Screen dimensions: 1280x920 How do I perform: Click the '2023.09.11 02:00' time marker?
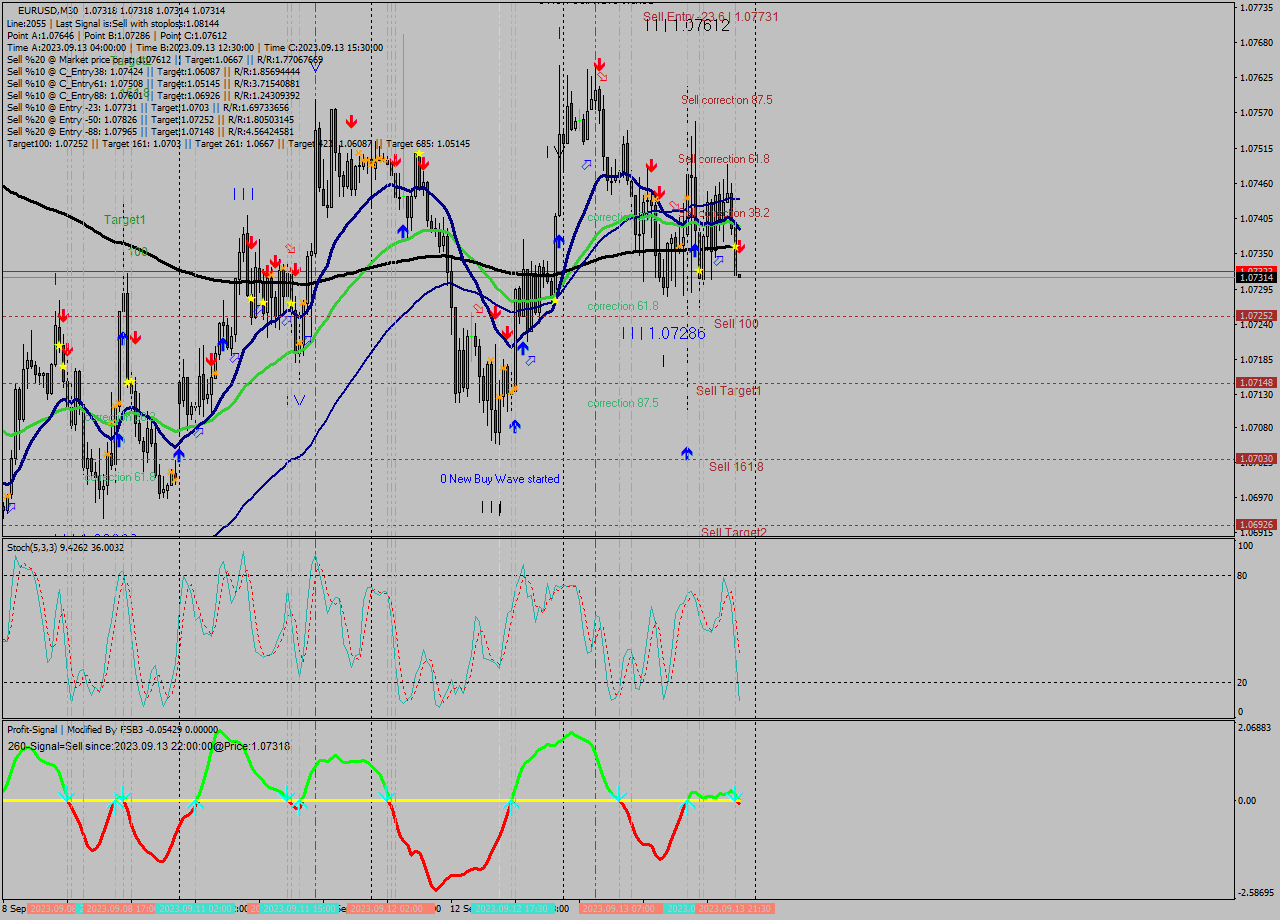click(197, 909)
